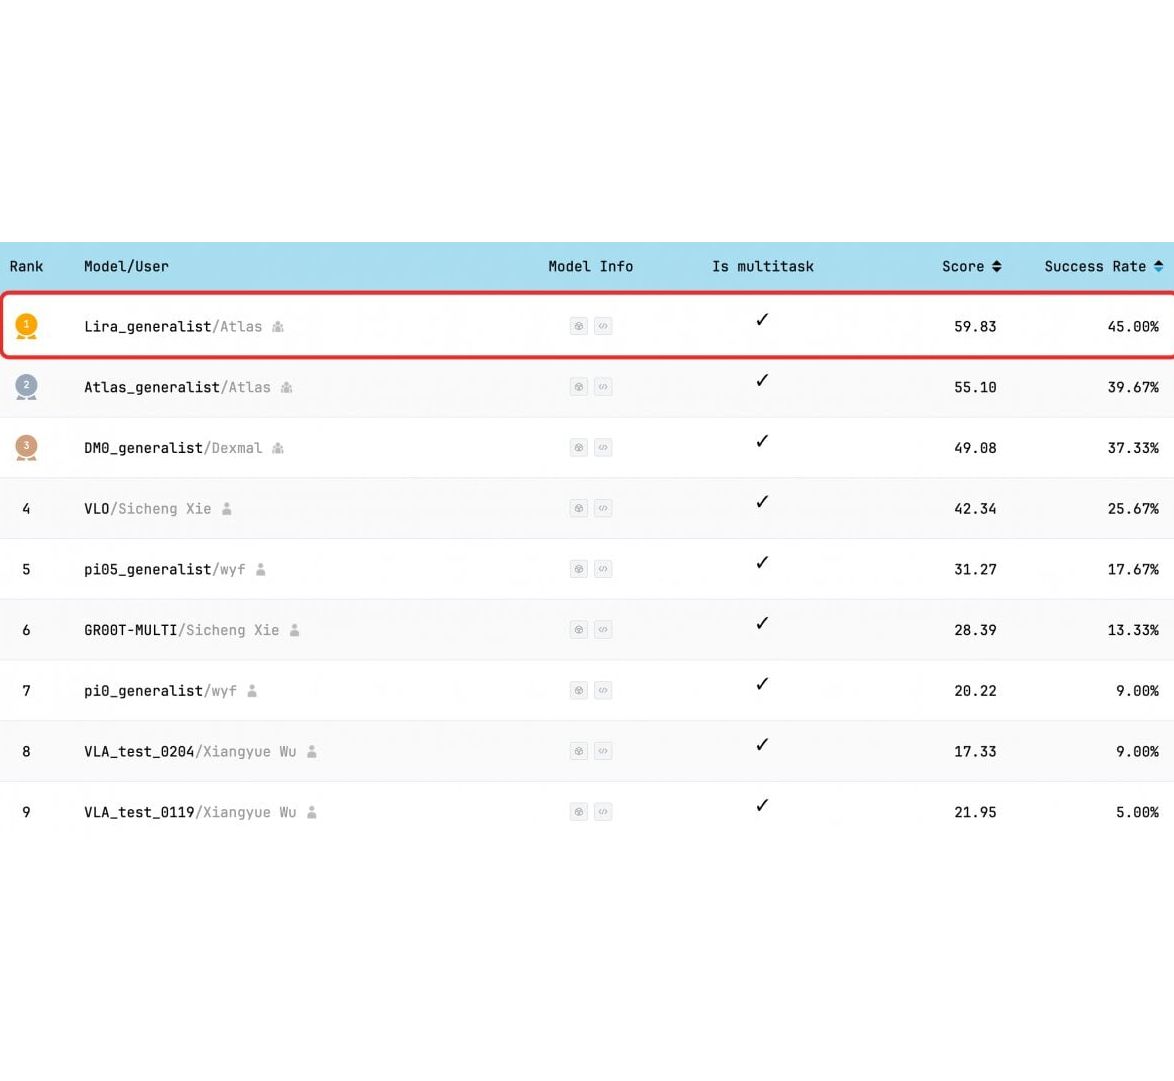This screenshot has height=1081, width=1174.
Task: Open the pi0_generalist model entry
Action: pyautogui.click(x=143, y=690)
